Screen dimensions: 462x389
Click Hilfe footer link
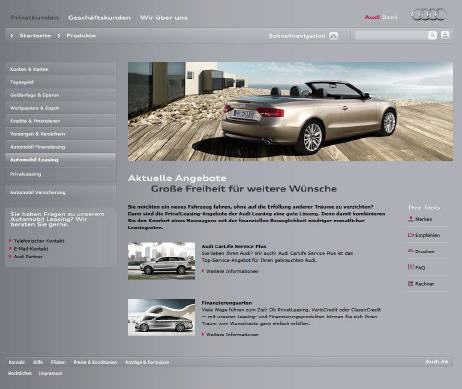pos(38,362)
